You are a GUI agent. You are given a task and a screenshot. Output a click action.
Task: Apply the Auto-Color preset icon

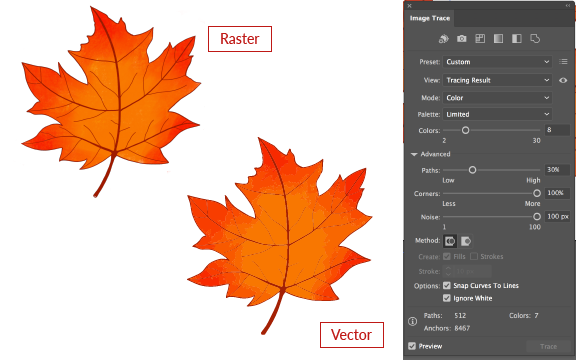pos(444,39)
